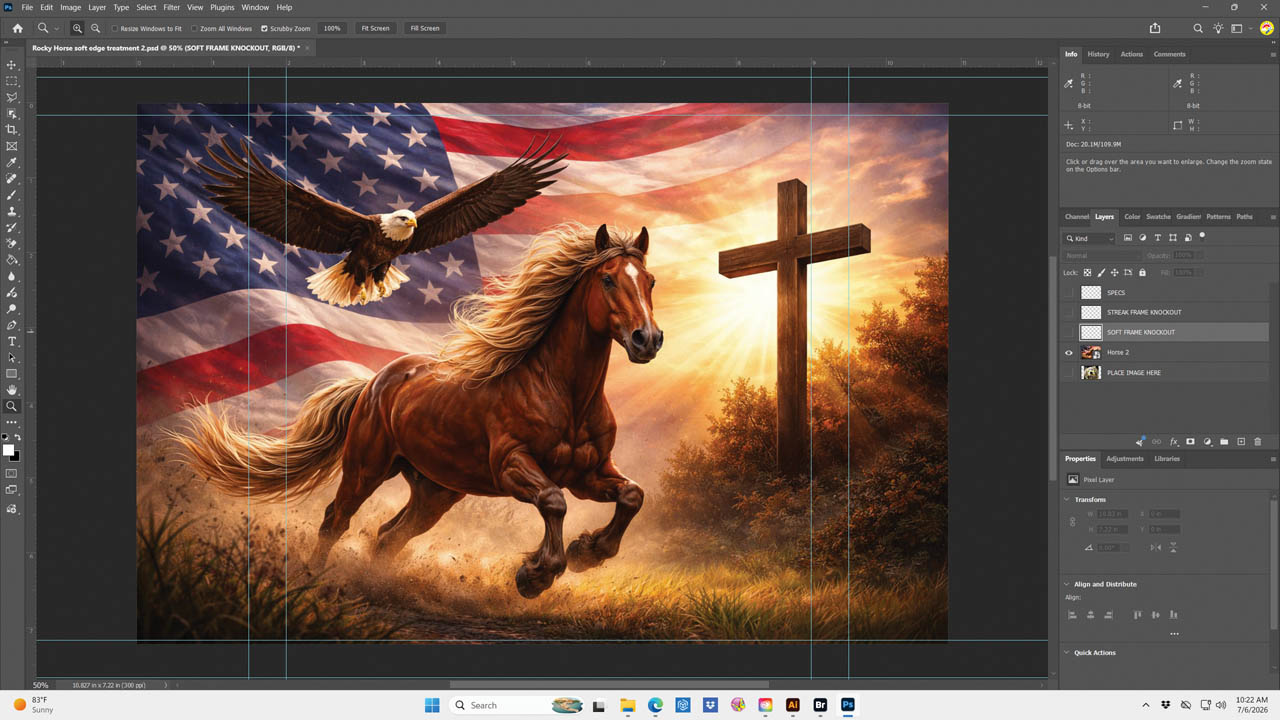Hide the Horse 2 layer
1280x720 pixels.
tap(1068, 352)
